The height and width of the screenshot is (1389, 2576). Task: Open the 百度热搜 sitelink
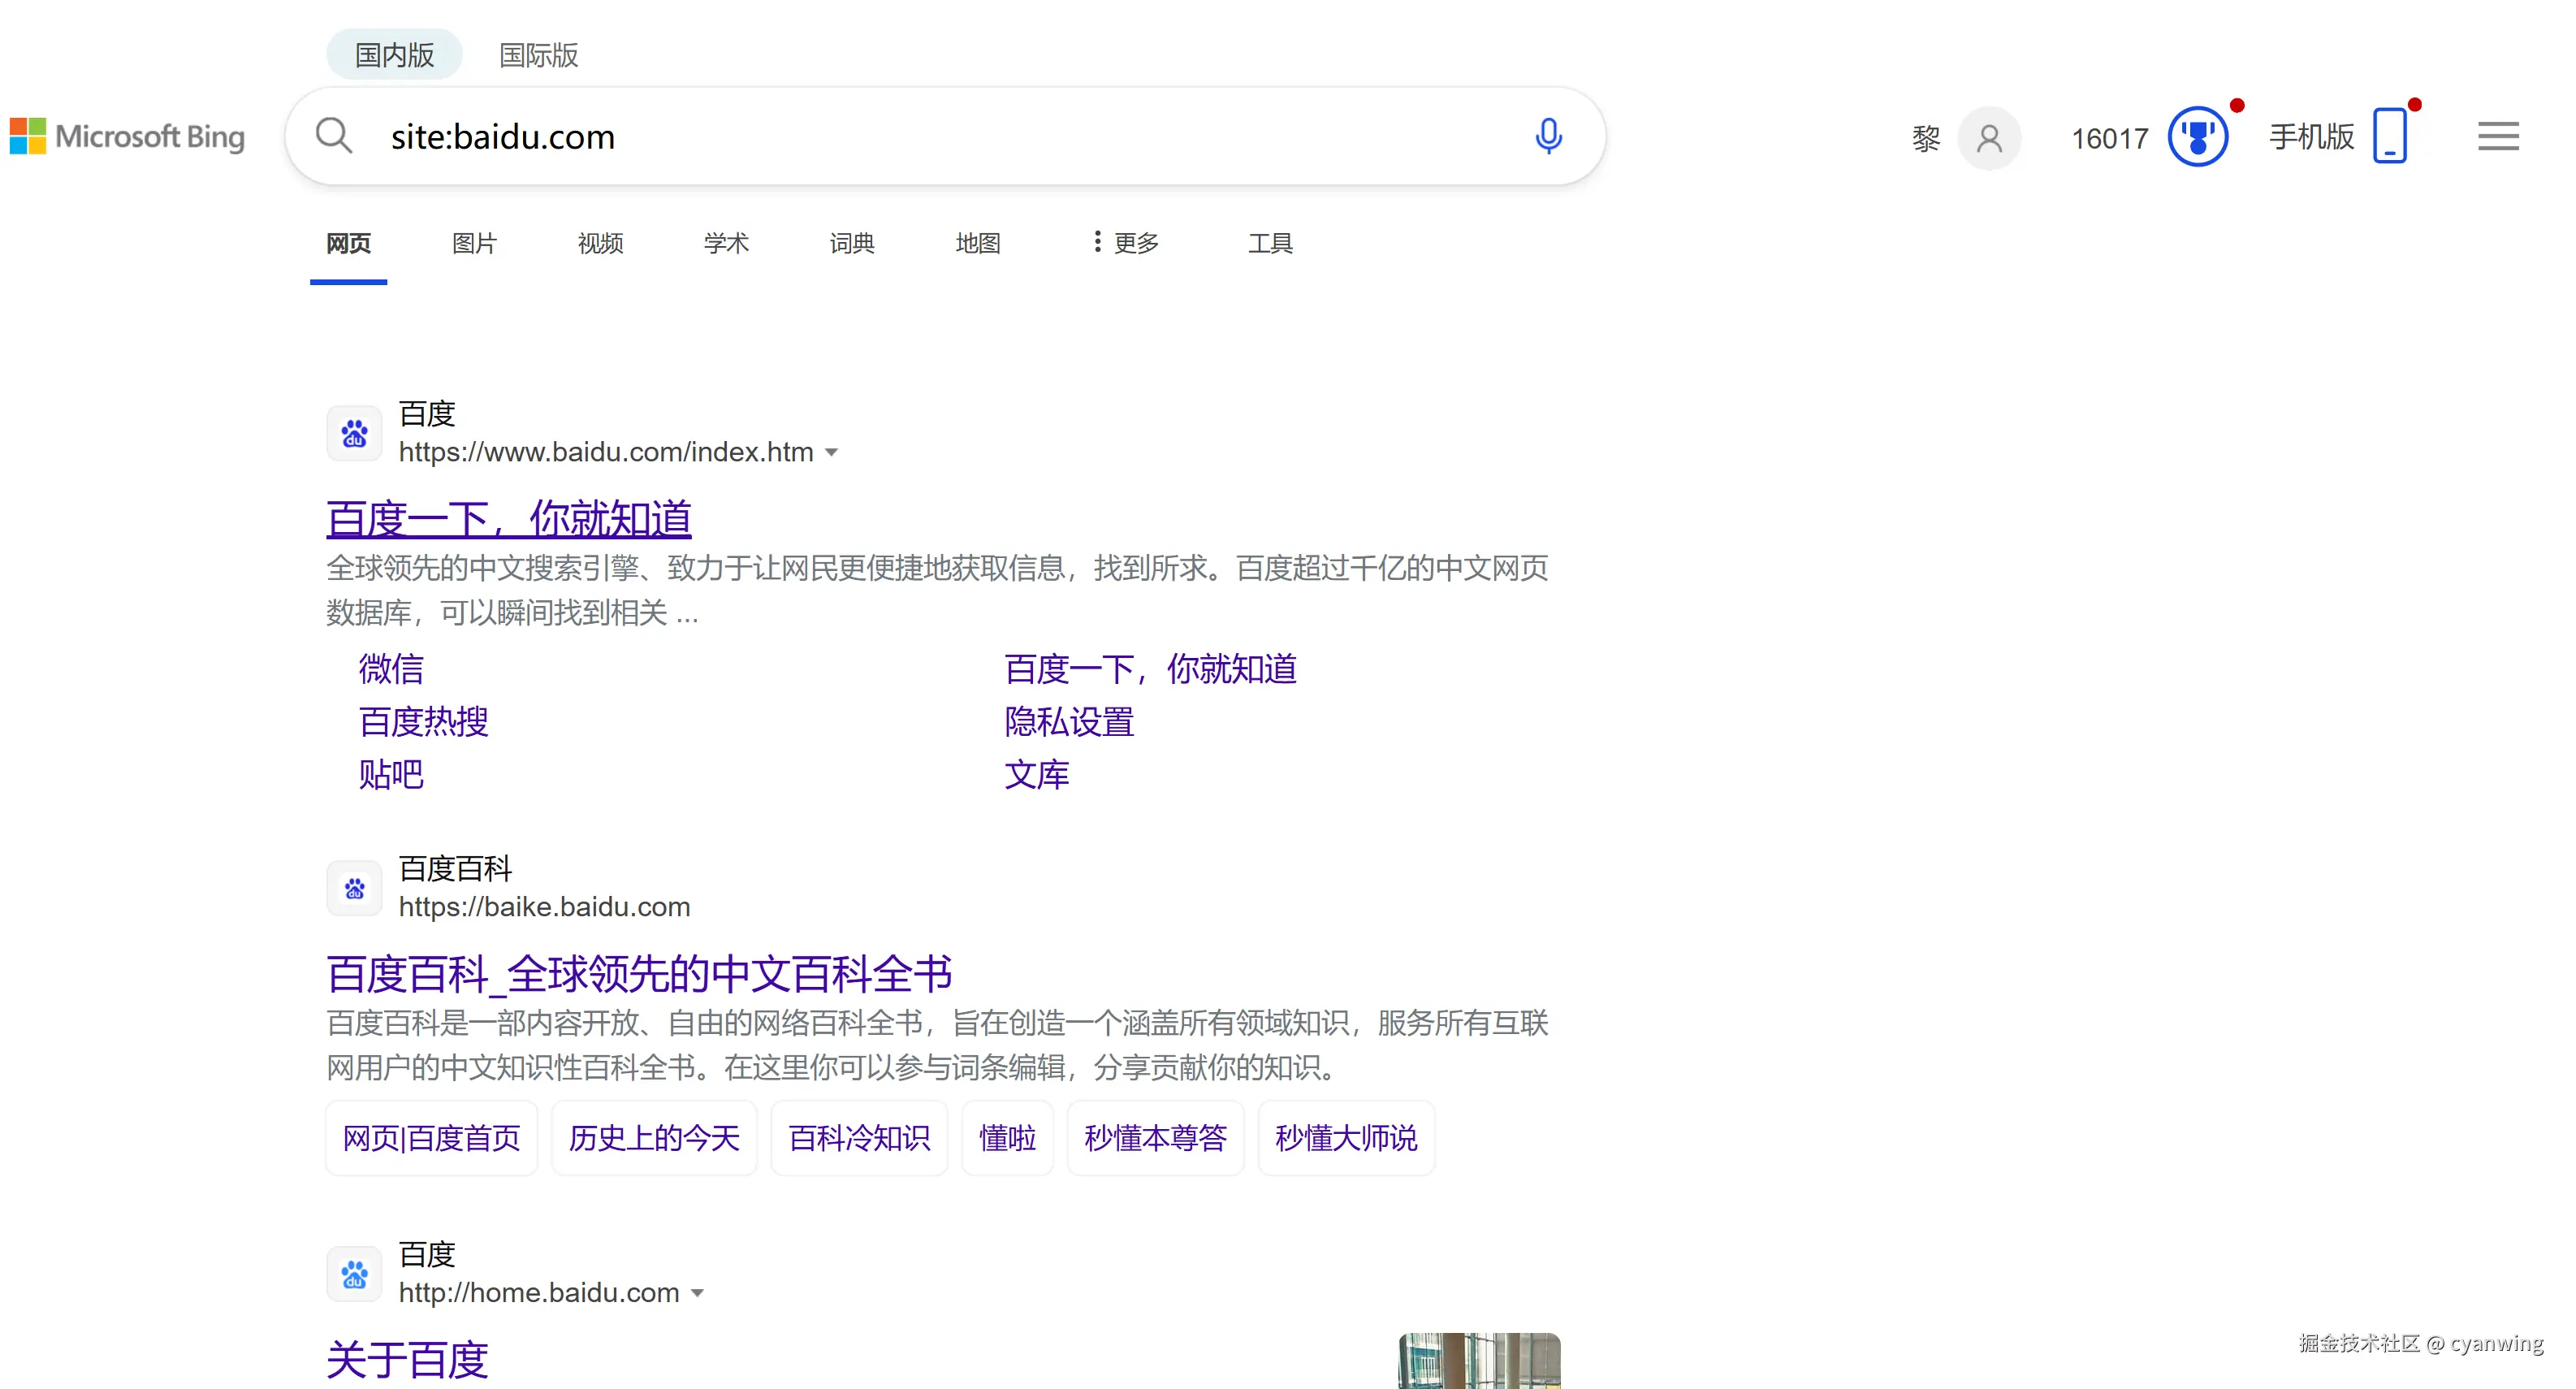423,722
